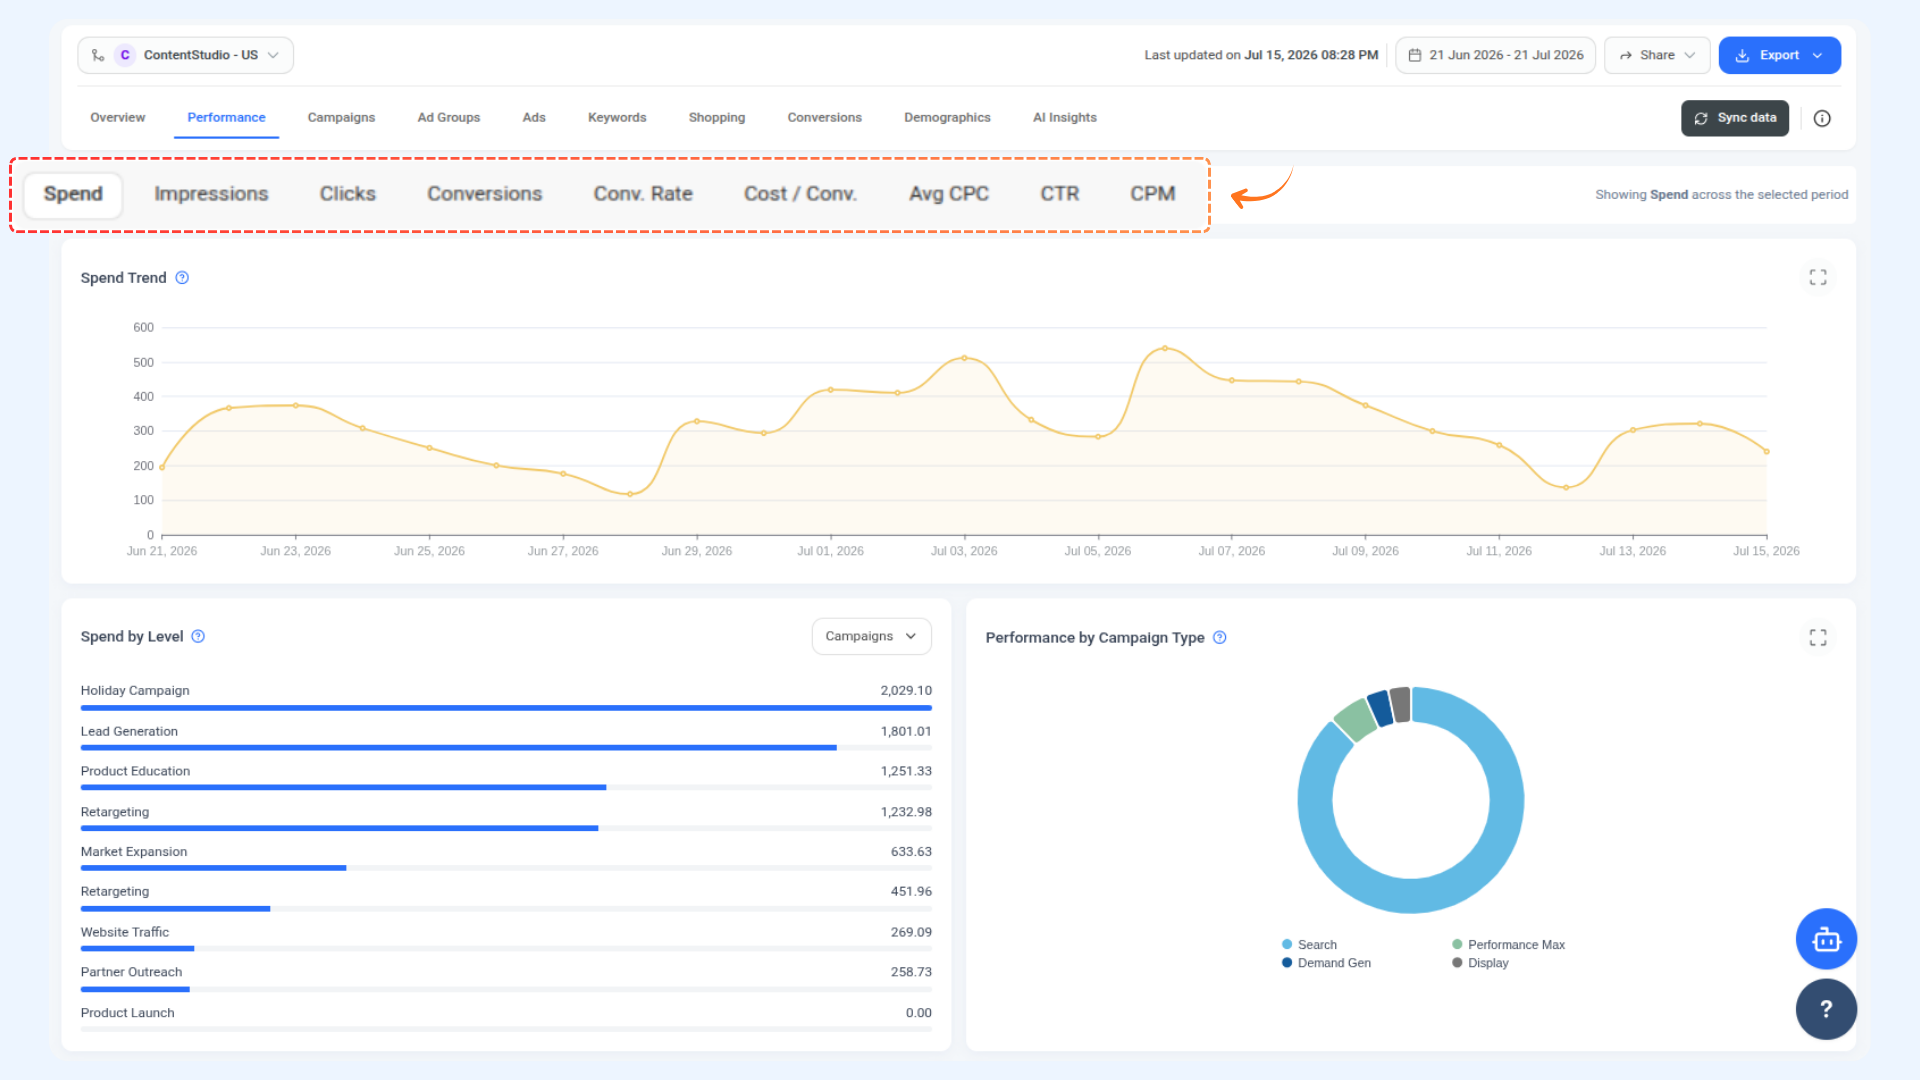Open the chatbot assistant floating icon
This screenshot has height=1080, width=1920.
tap(1826, 939)
